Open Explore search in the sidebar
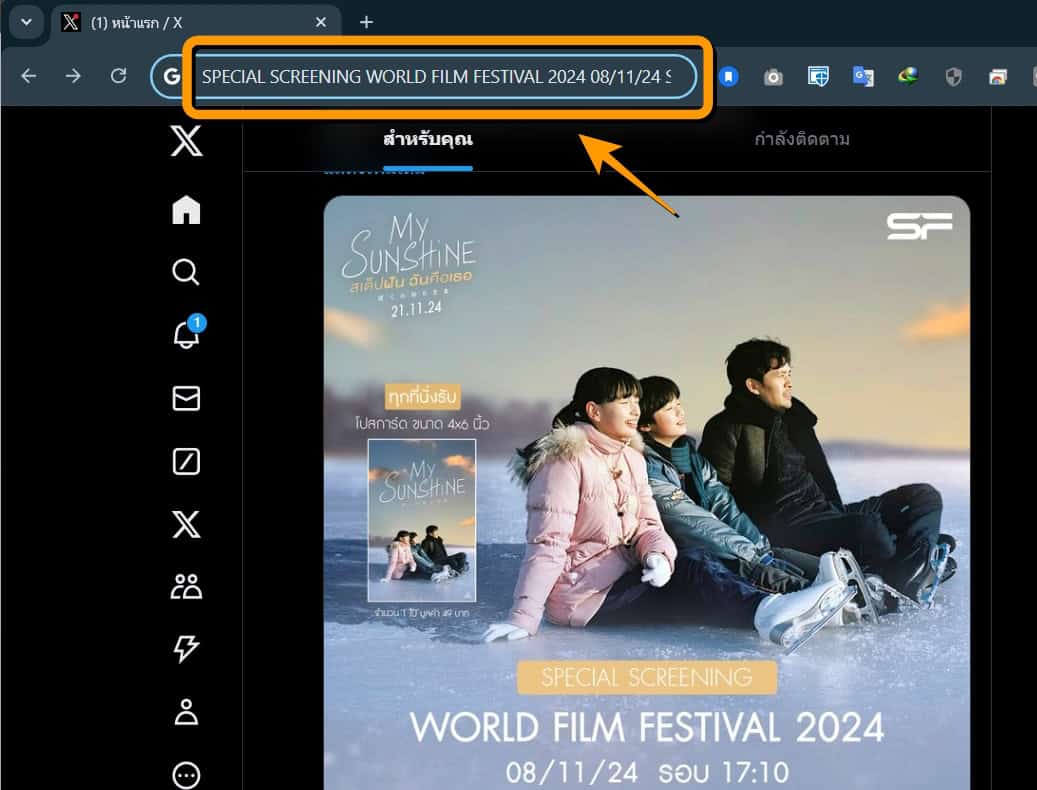 coord(186,272)
